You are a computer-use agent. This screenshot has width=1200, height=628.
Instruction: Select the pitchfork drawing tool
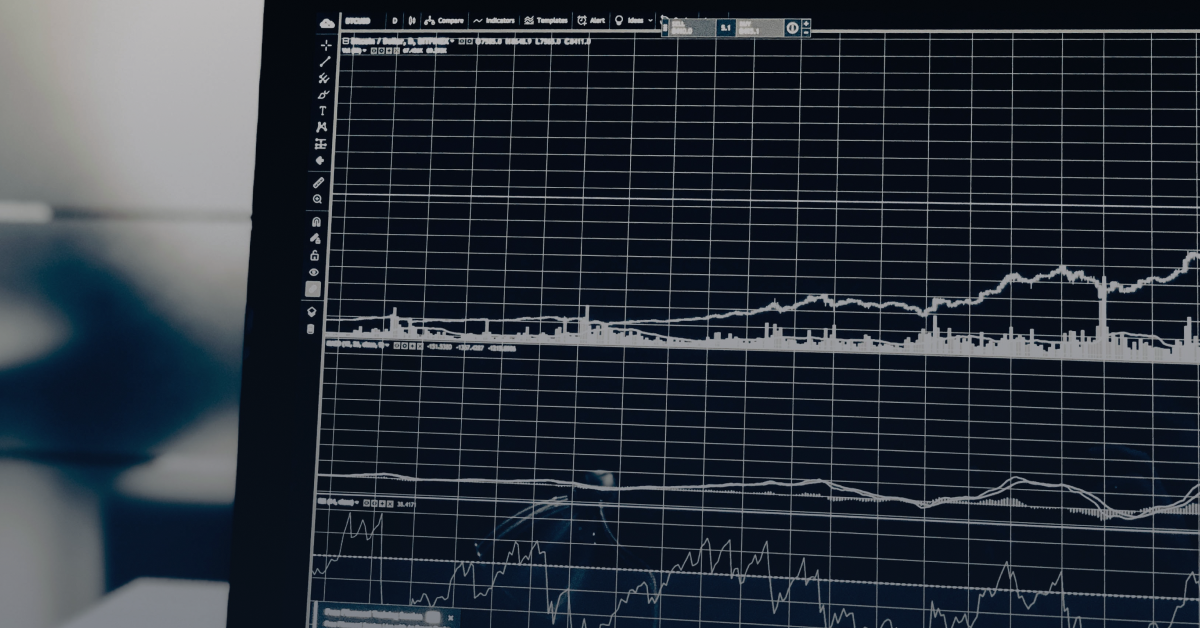tap(324, 78)
